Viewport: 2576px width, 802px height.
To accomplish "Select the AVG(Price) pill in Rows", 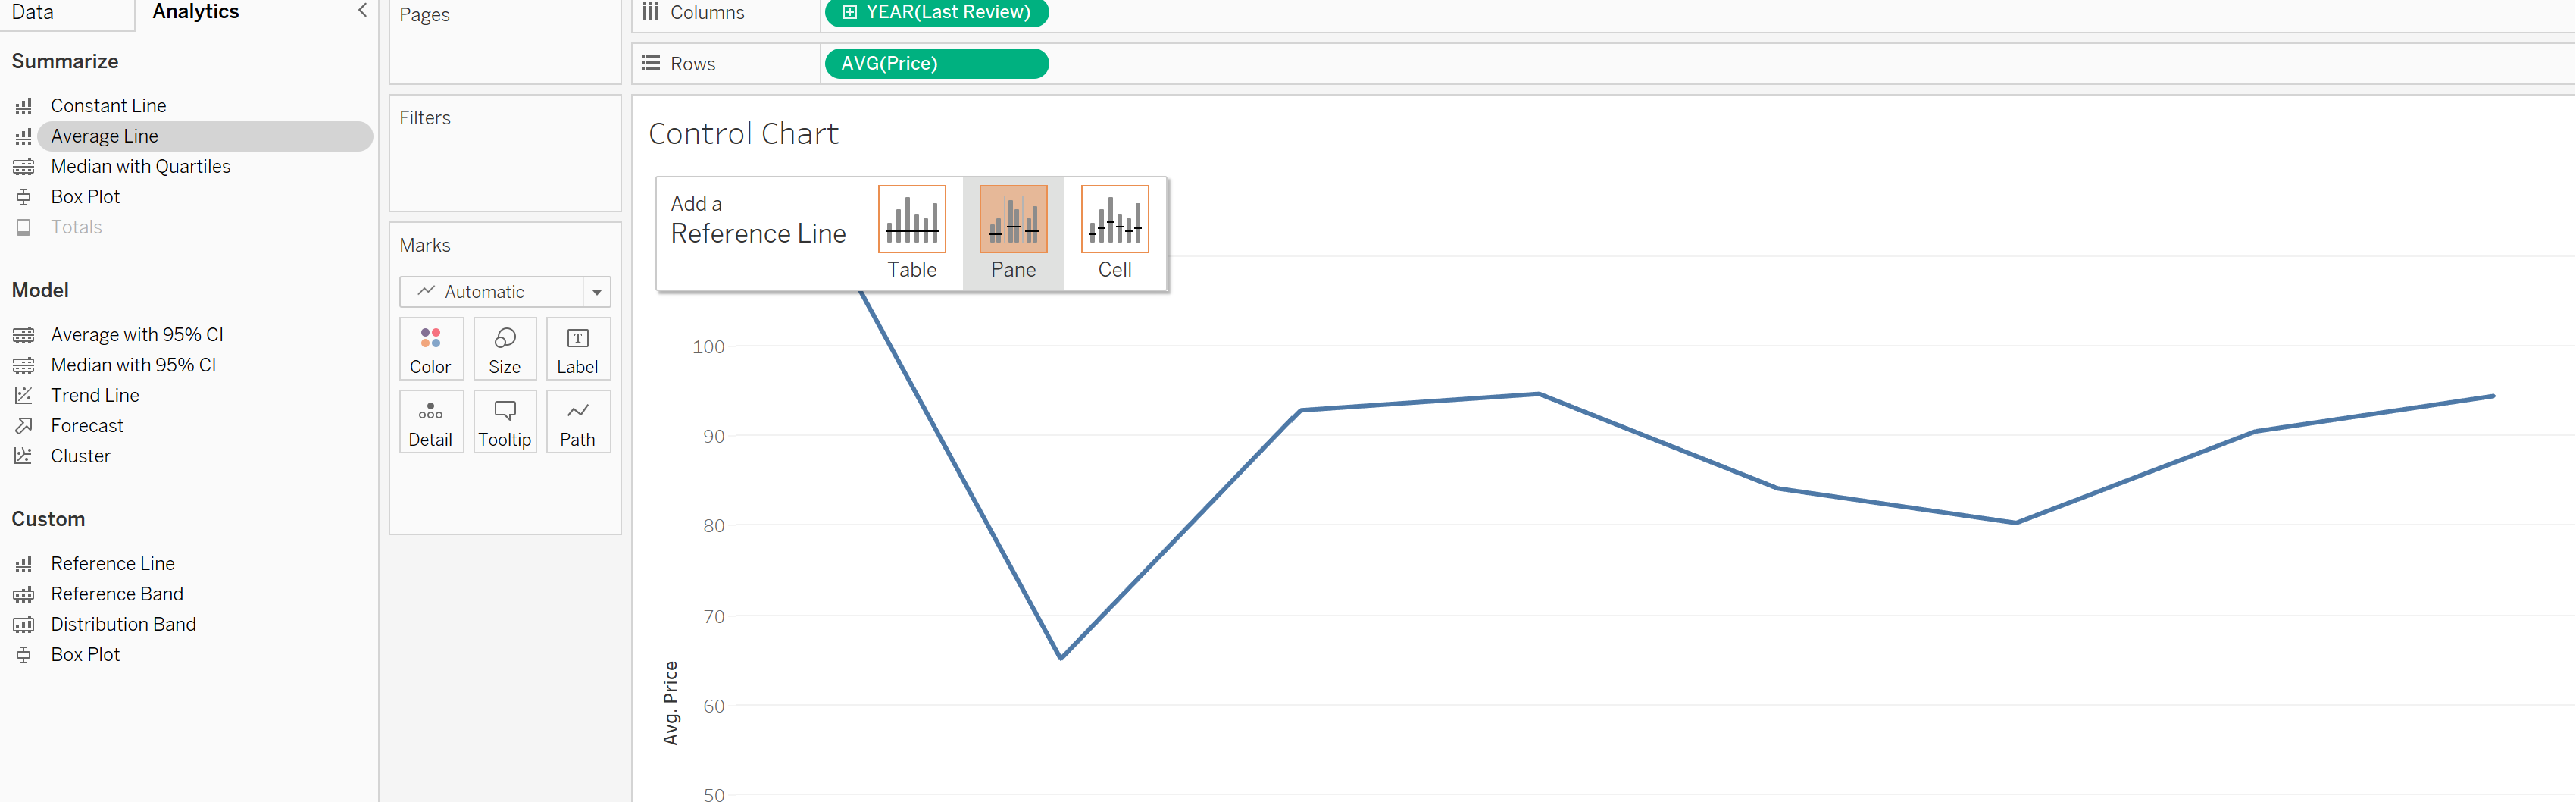I will (x=936, y=64).
